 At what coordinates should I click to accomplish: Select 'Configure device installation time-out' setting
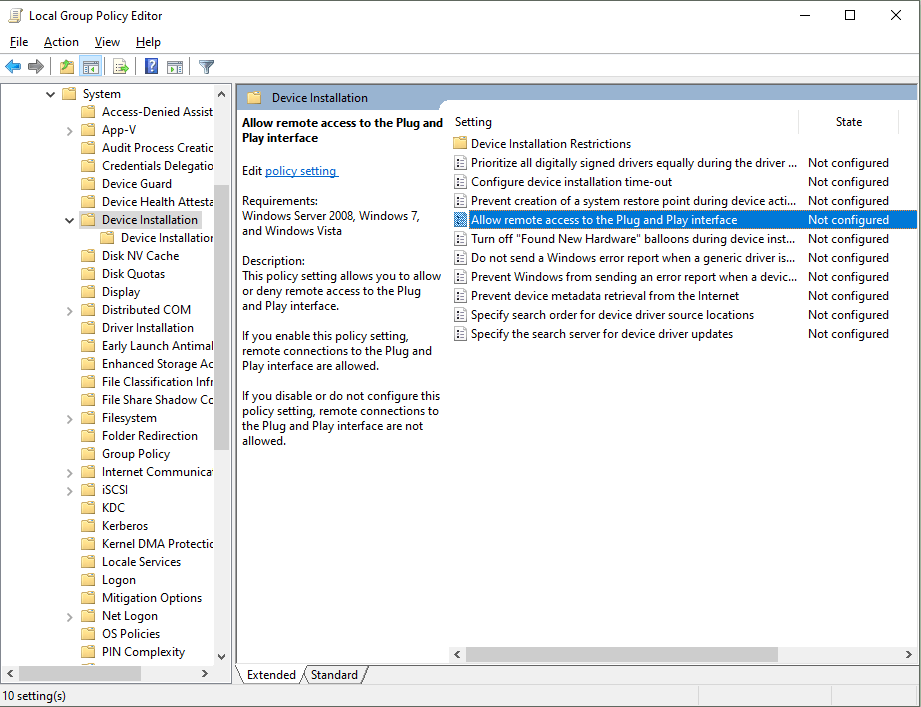[x=571, y=182]
